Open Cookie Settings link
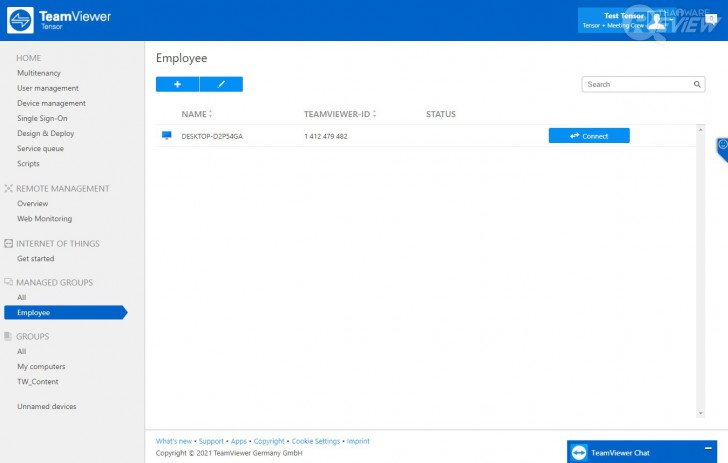 (x=316, y=441)
